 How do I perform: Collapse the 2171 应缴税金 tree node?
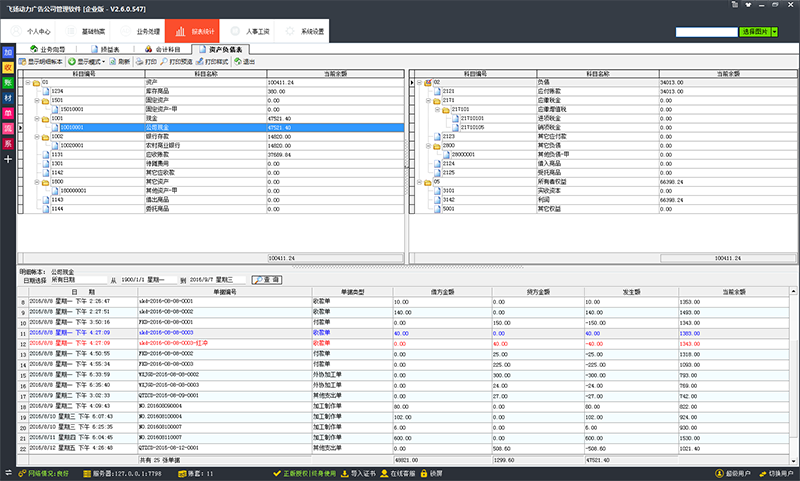(428, 101)
